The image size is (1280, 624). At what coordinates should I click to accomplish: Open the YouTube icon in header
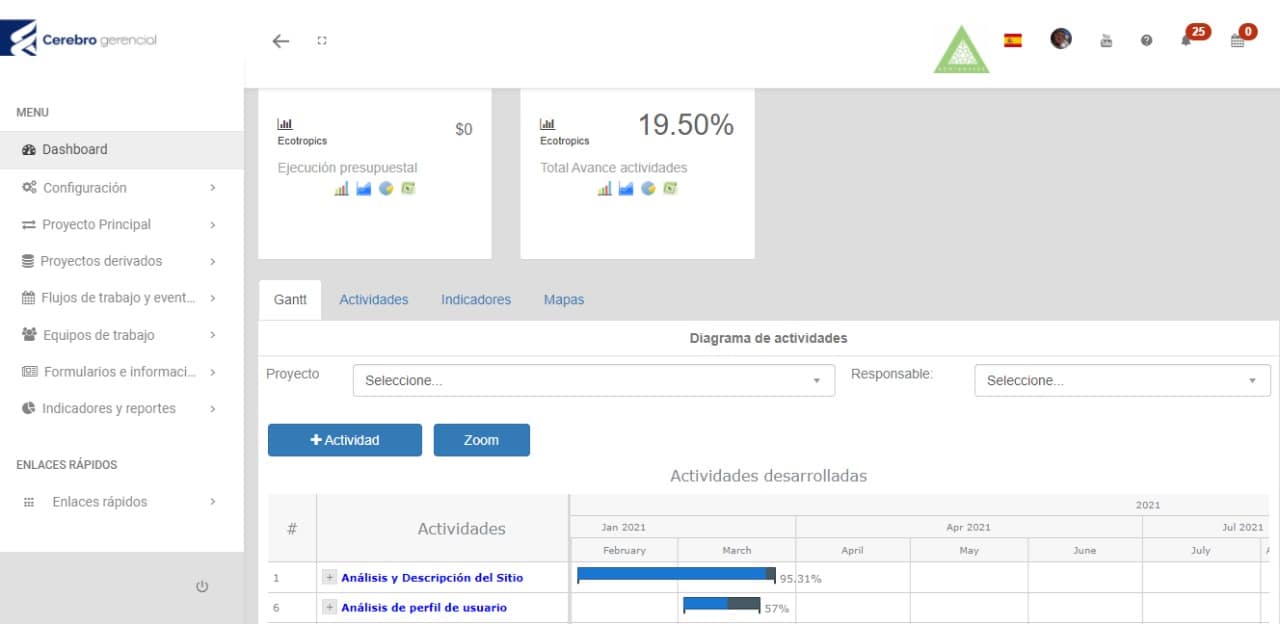click(1106, 40)
